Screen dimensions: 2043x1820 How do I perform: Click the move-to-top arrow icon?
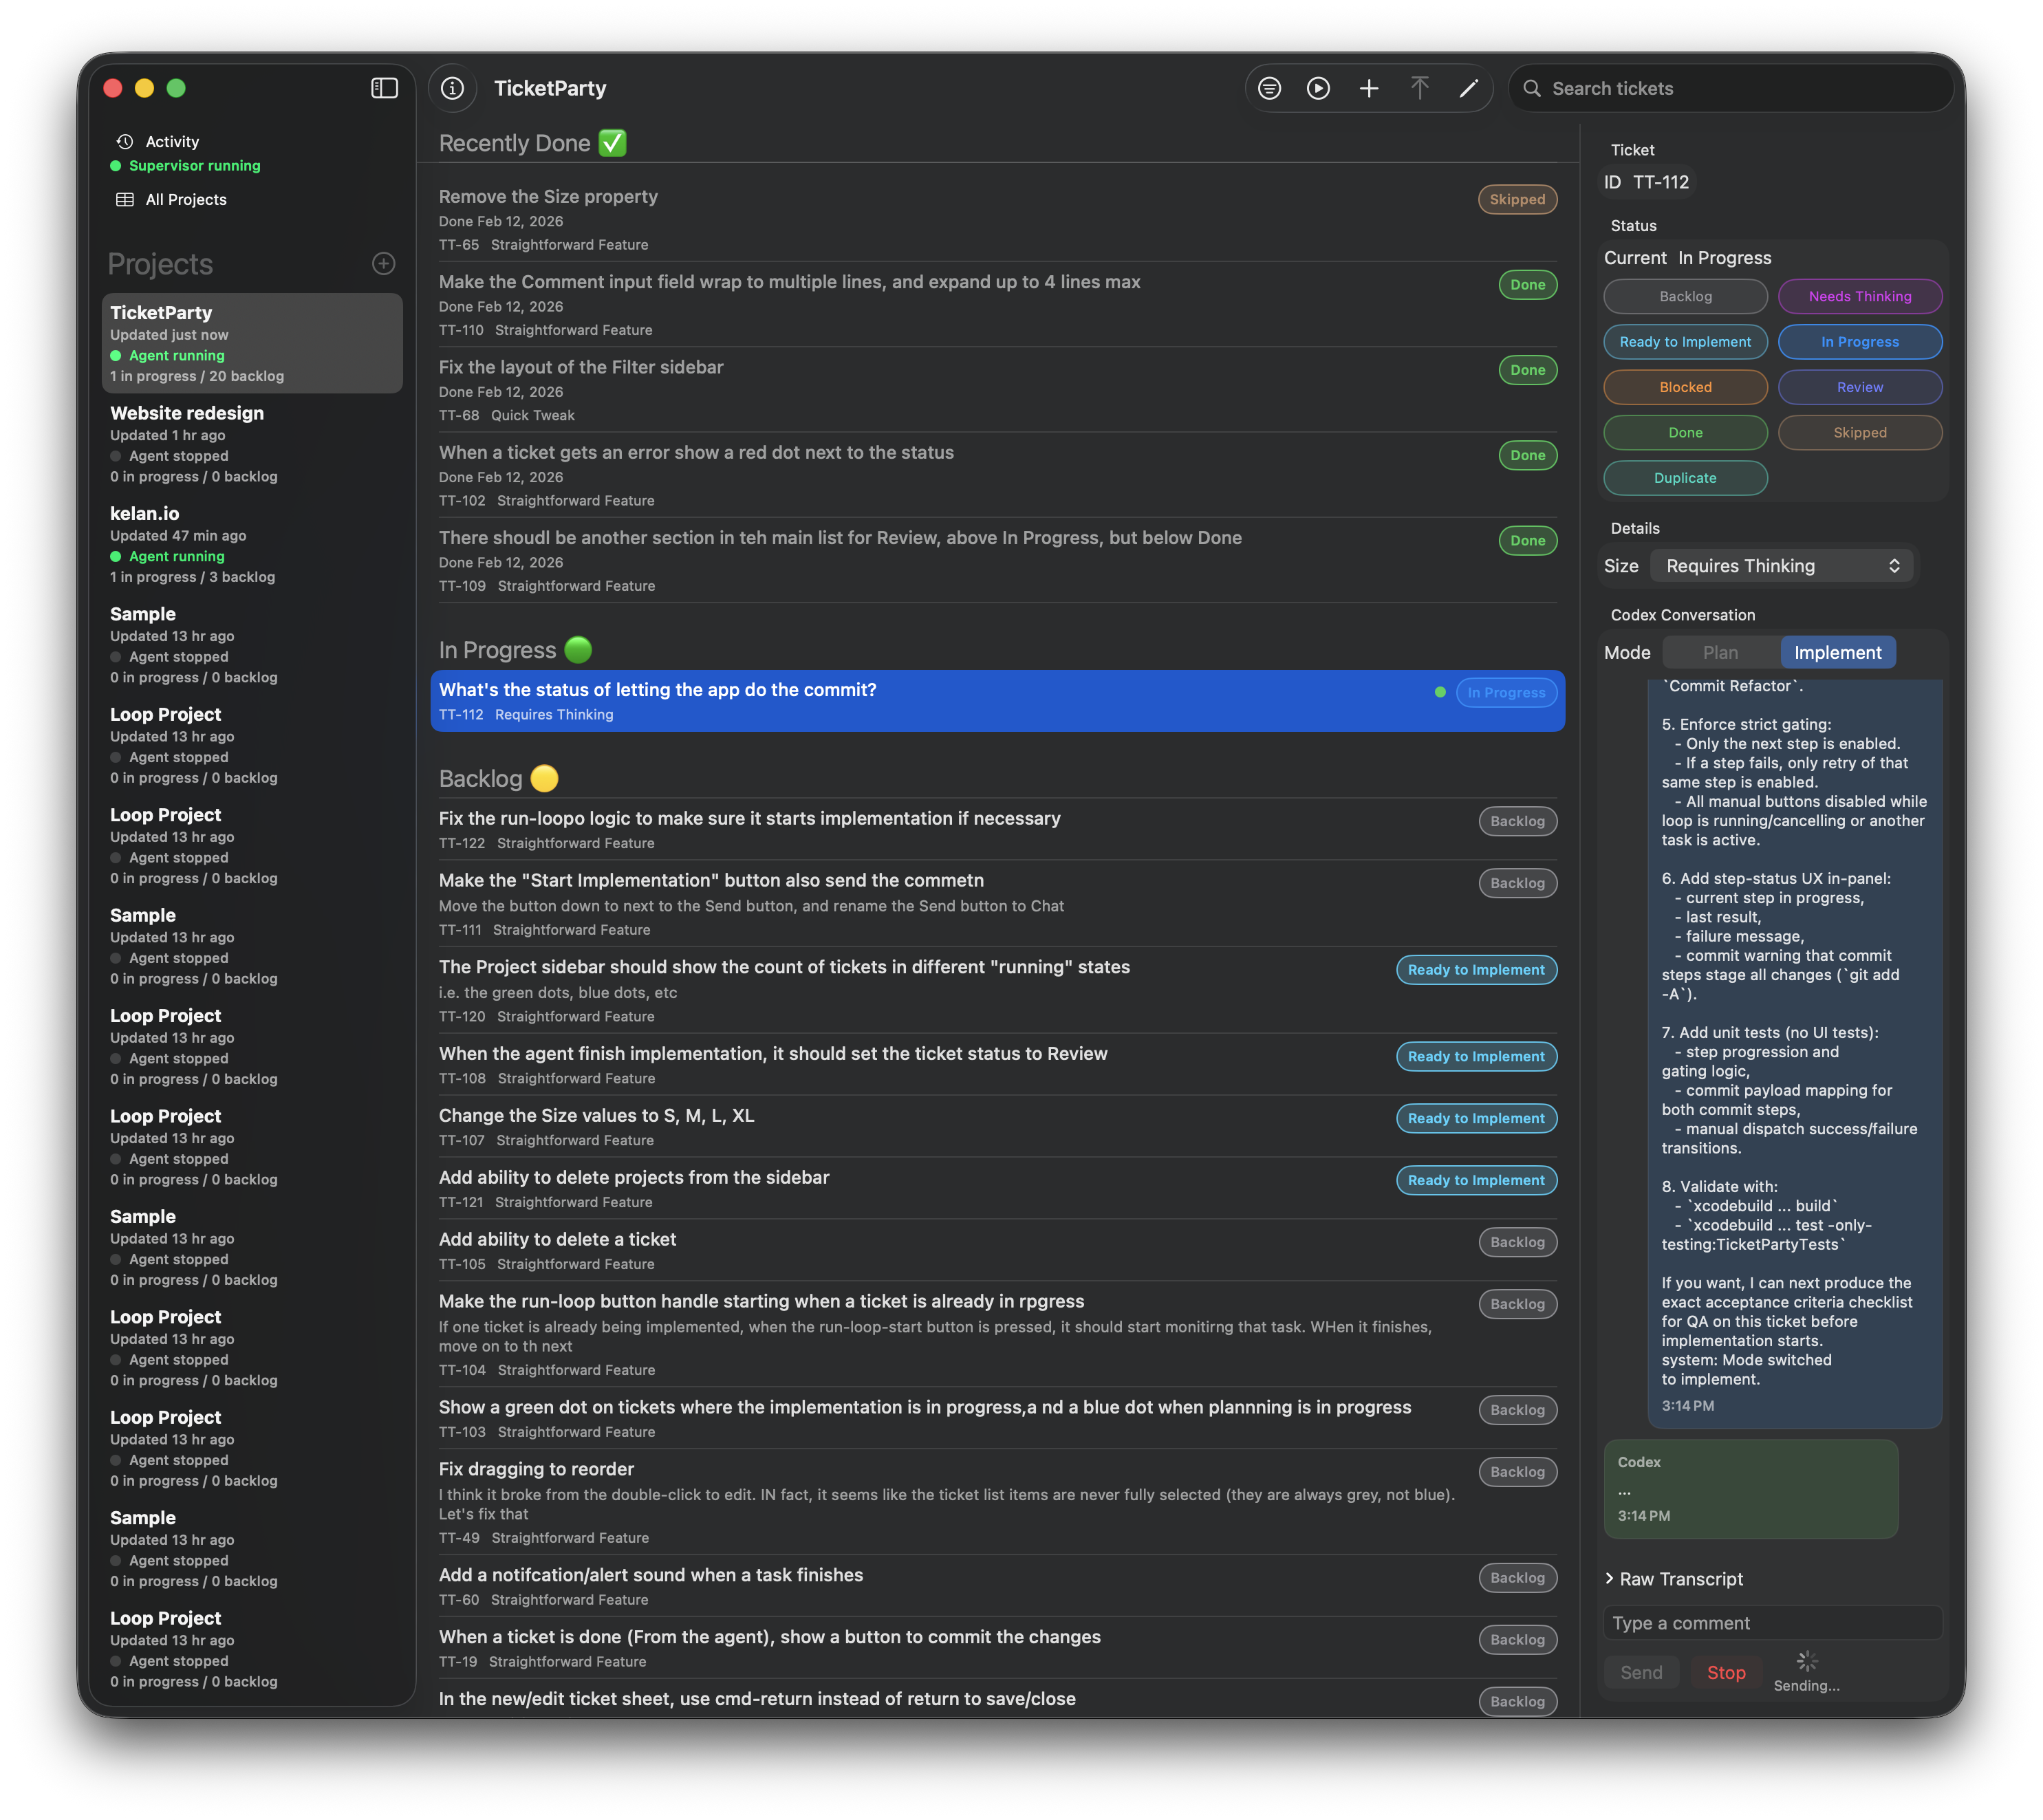coord(1419,88)
